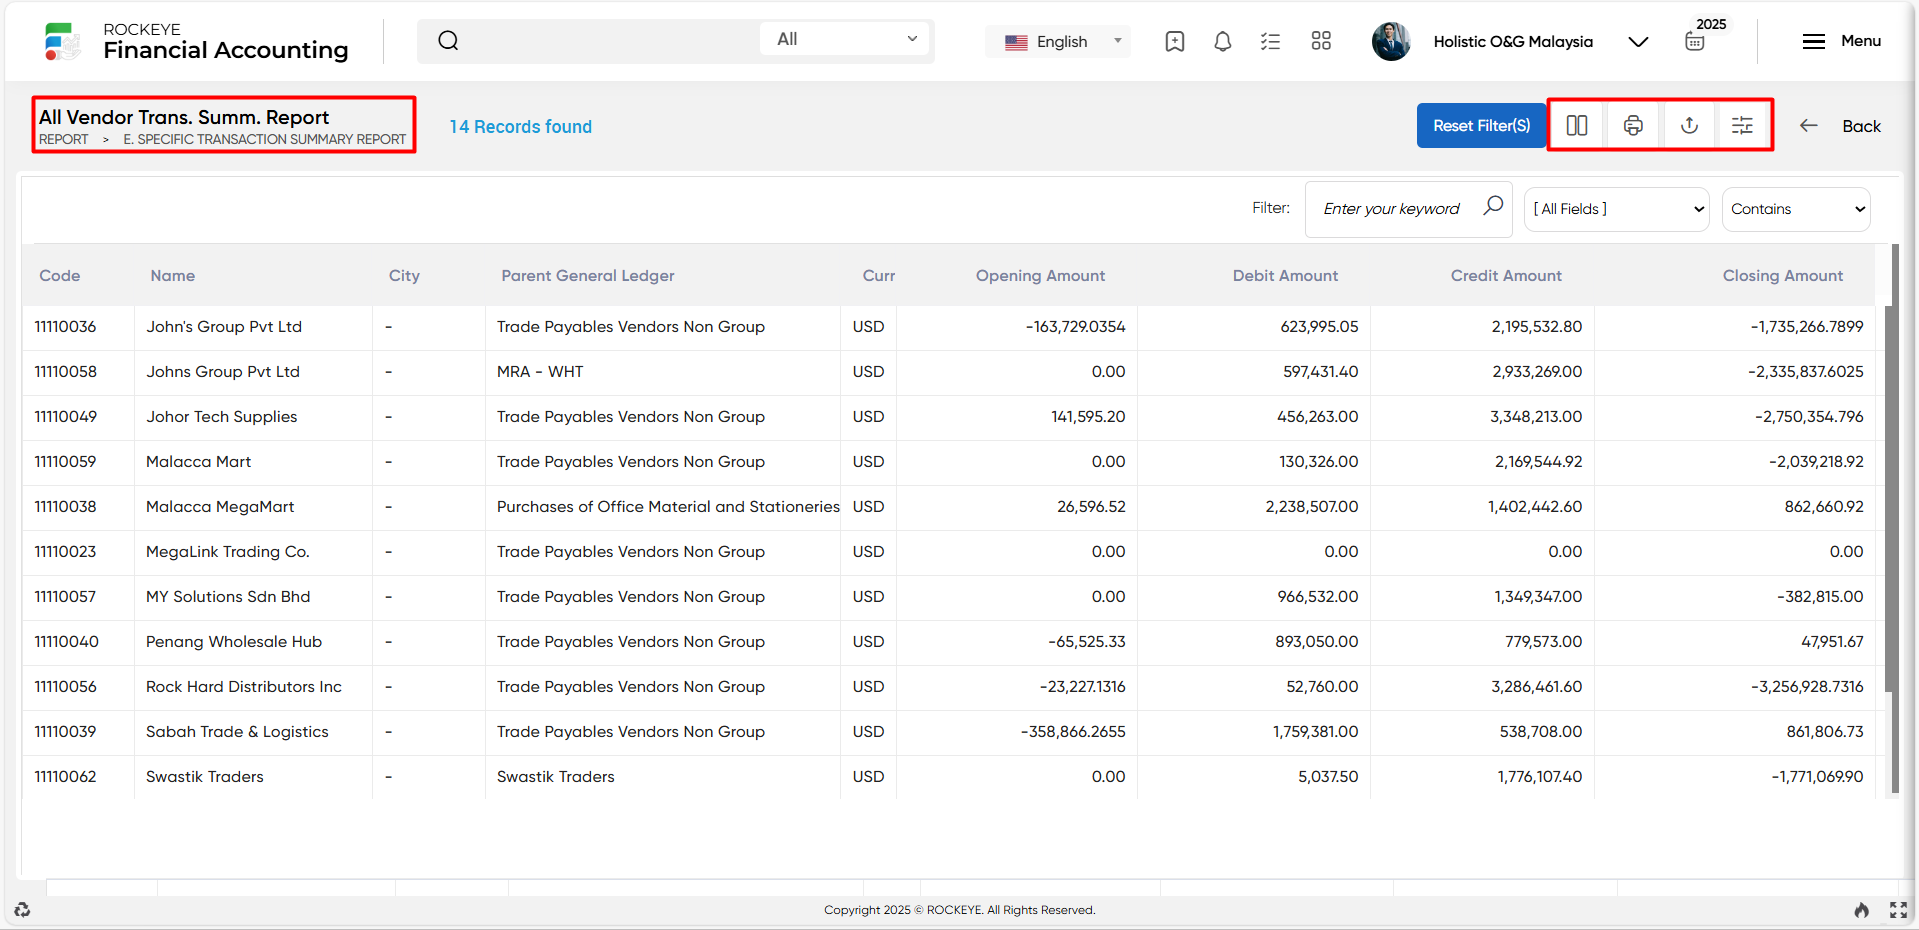
Task: Click the flame icon in footer
Action: pos(1861,910)
